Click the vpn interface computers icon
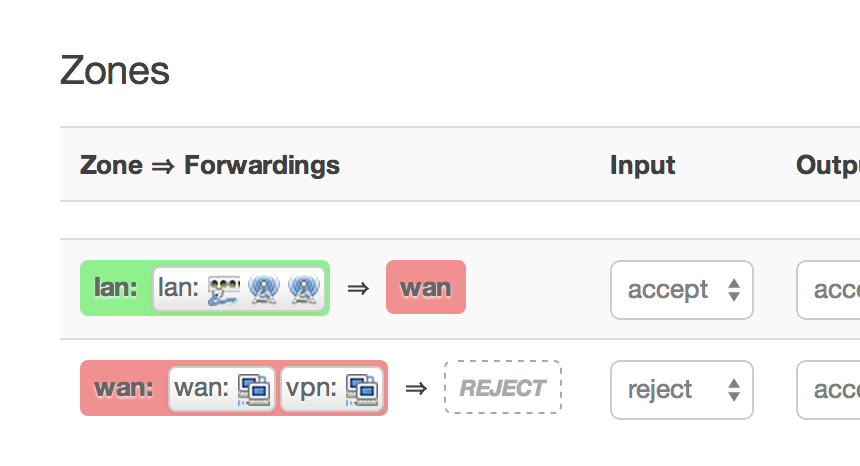 point(361,389)
